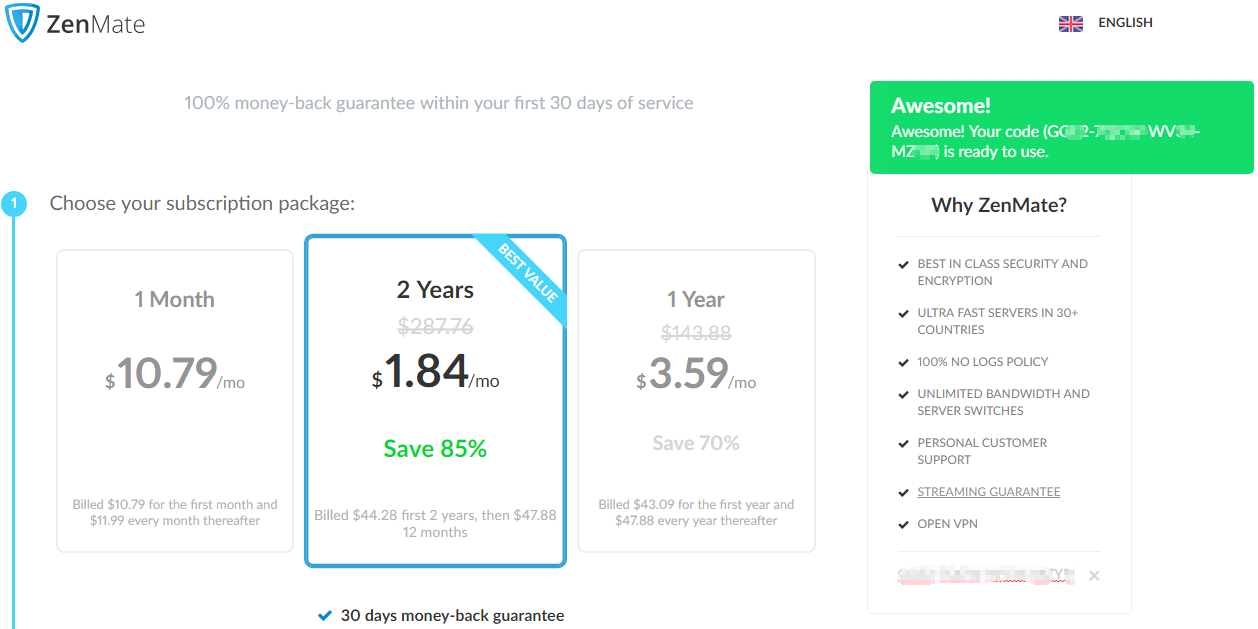The image size is (1258, 629).
Task: Select the 1 Year subscription package
Action: pyautogui.click(x=696, y=401)
